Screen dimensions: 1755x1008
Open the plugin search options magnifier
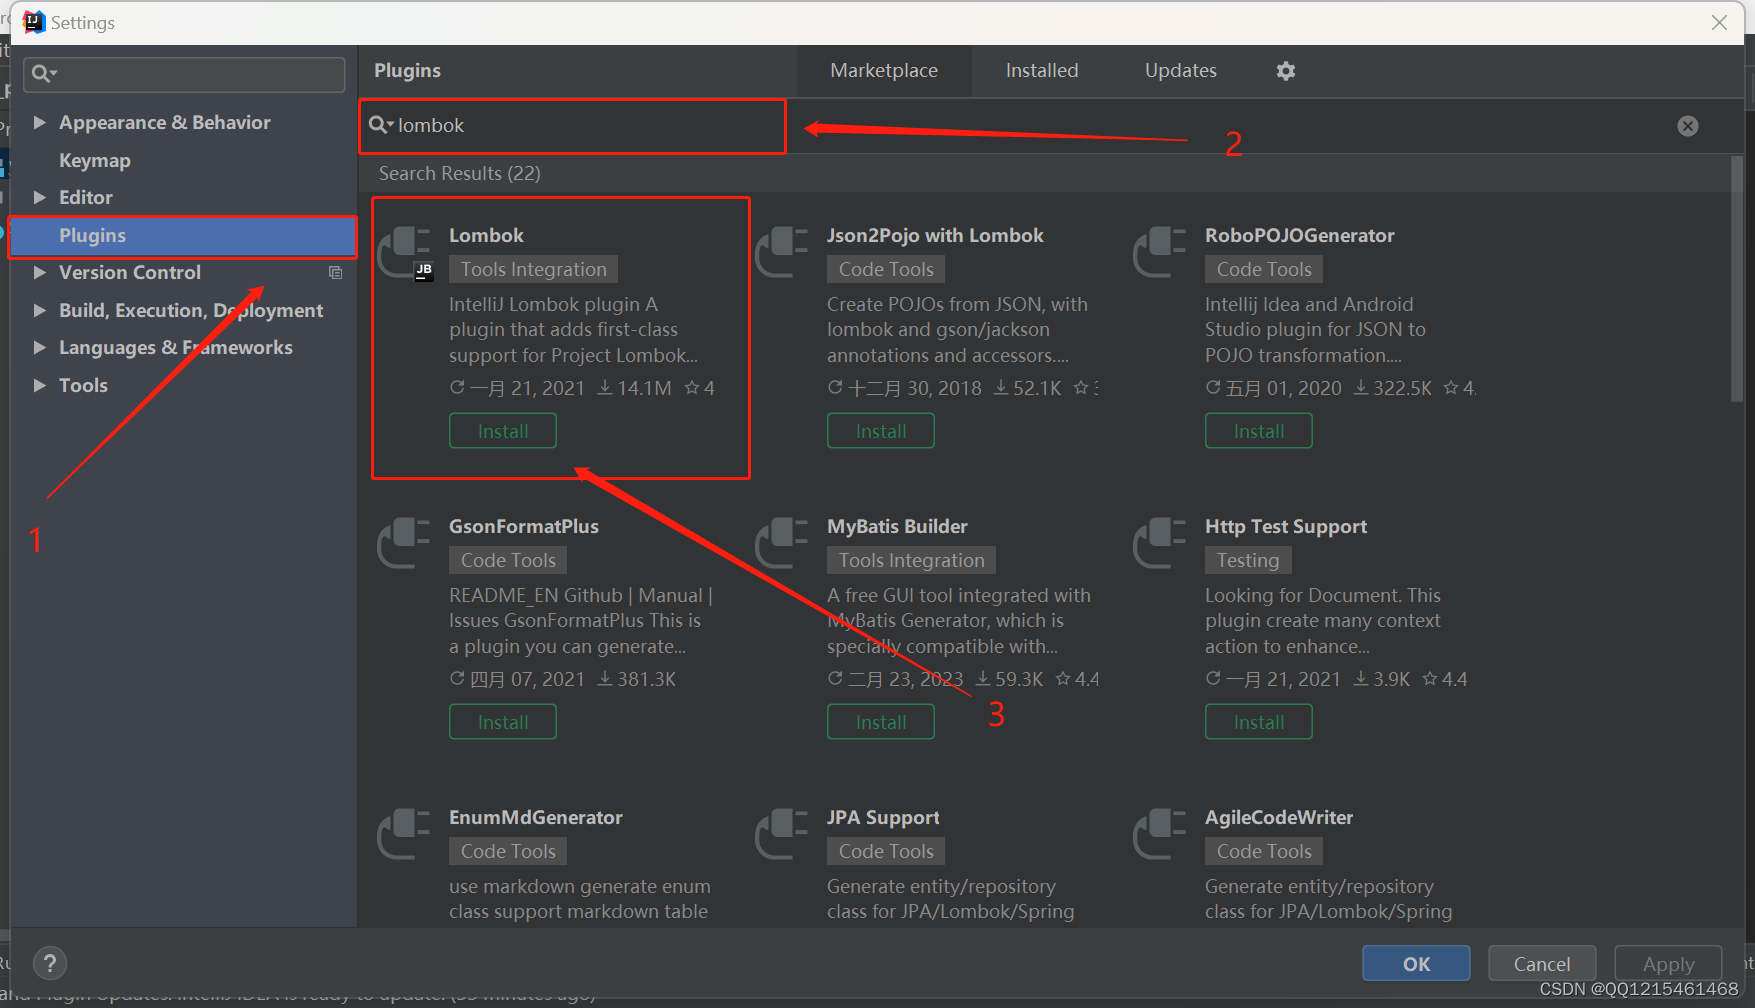pos(381,125)
